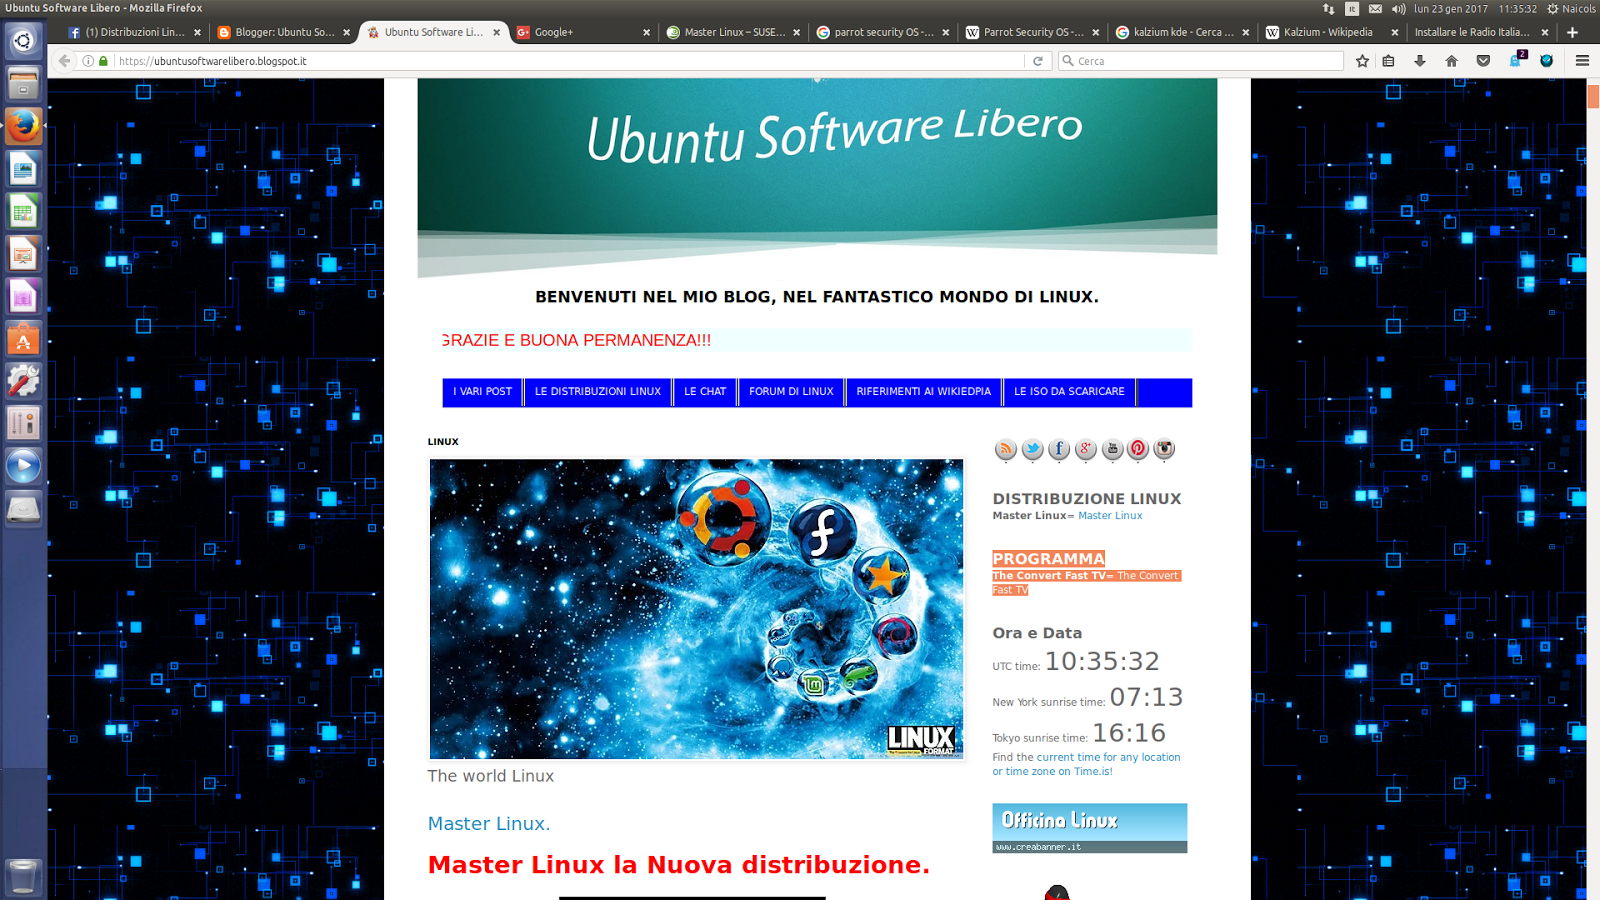Open the Firefox hamburger menu
Image resolution: width=1600 pixels, height=900 pixels.
[x=1582, y=61]
